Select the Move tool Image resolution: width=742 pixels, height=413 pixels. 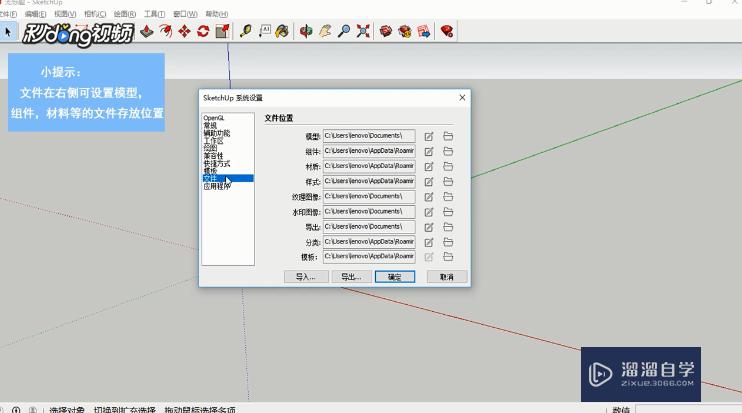[x=184, y=32]
